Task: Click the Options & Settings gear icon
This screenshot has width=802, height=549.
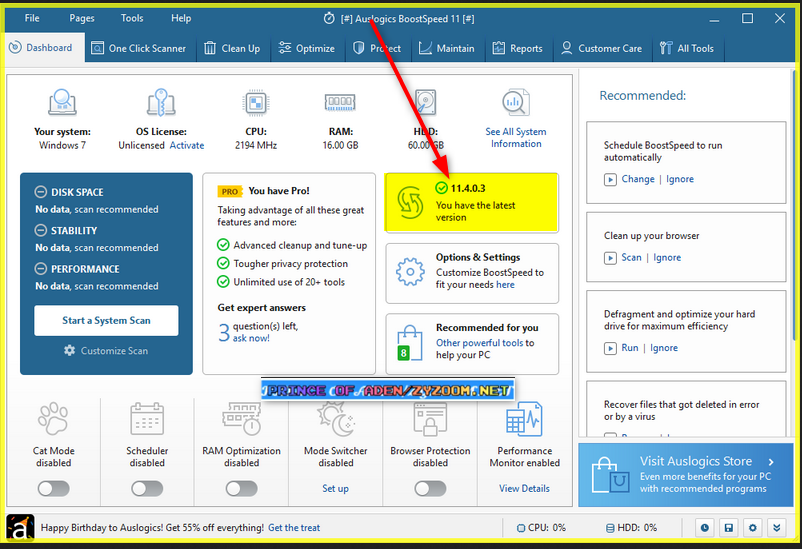Action: [x=410, y=272]
